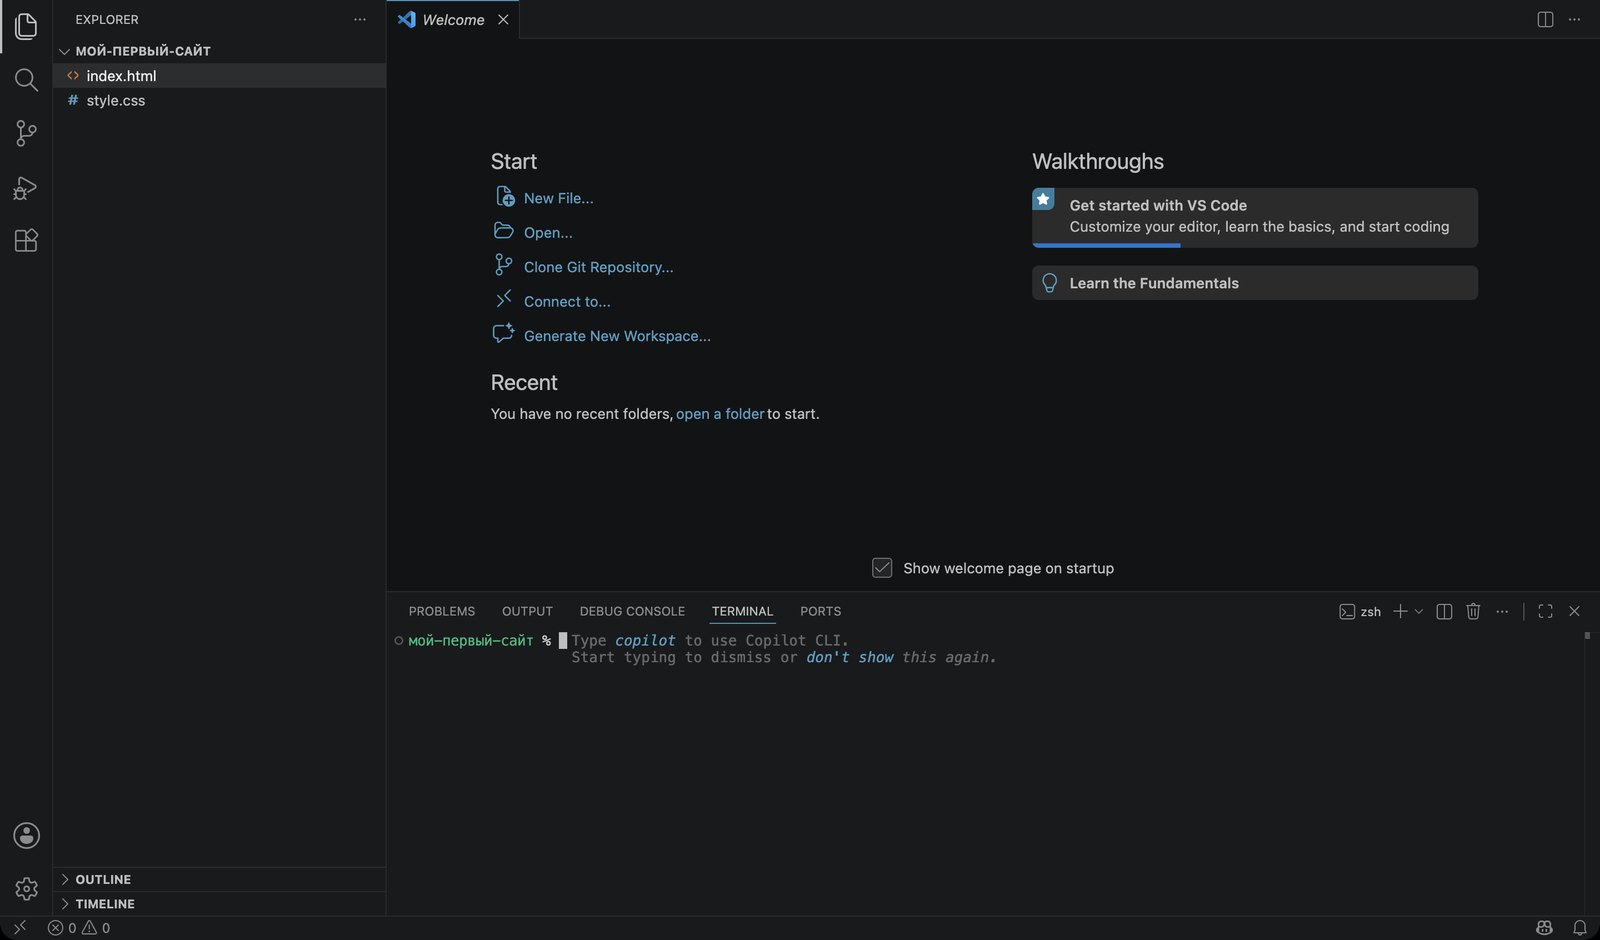
Task: Add a new terminal with plus icon
Action: (x=1400, y=611)
